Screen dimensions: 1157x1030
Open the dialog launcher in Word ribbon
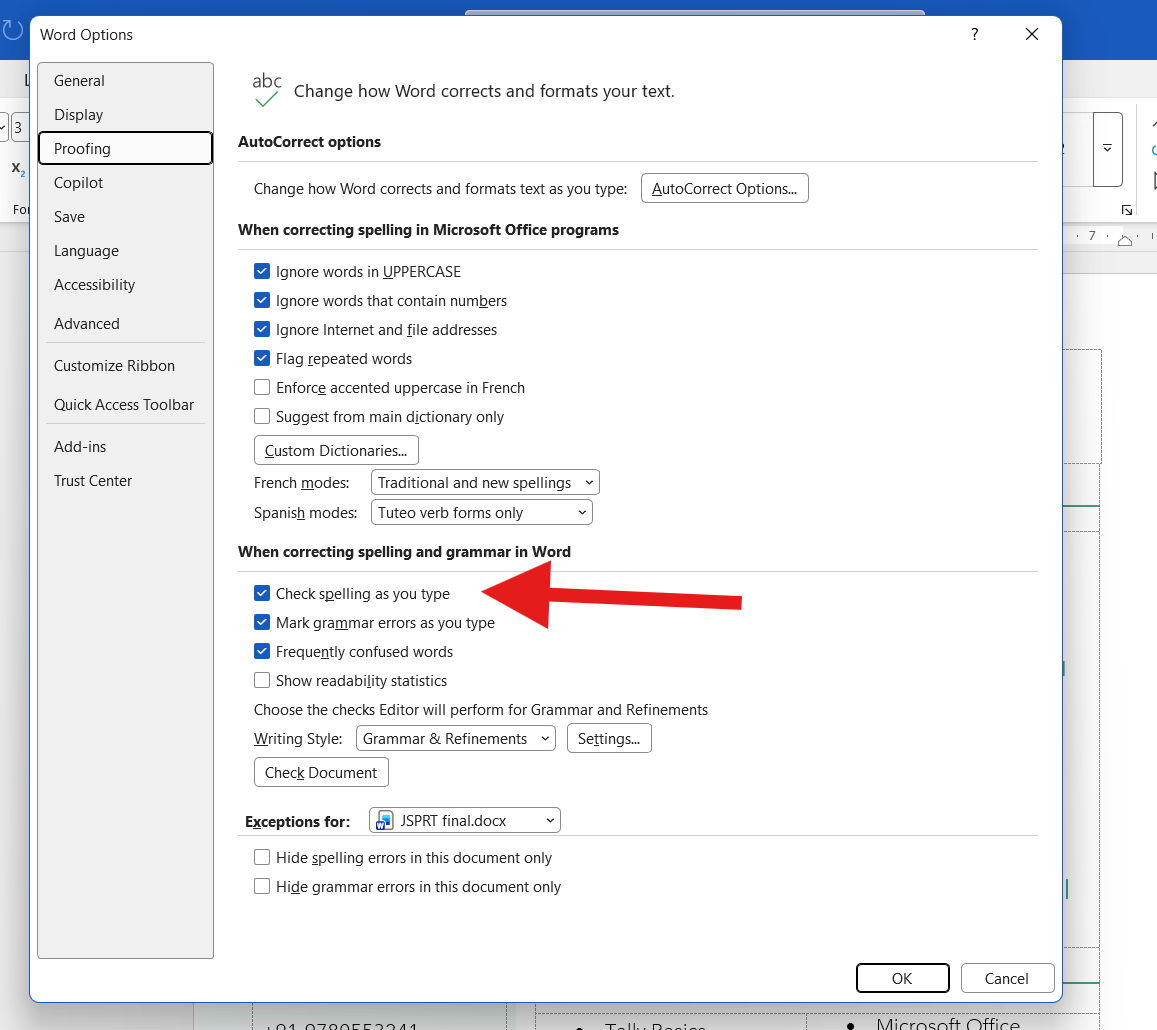tap(1126, 210)
